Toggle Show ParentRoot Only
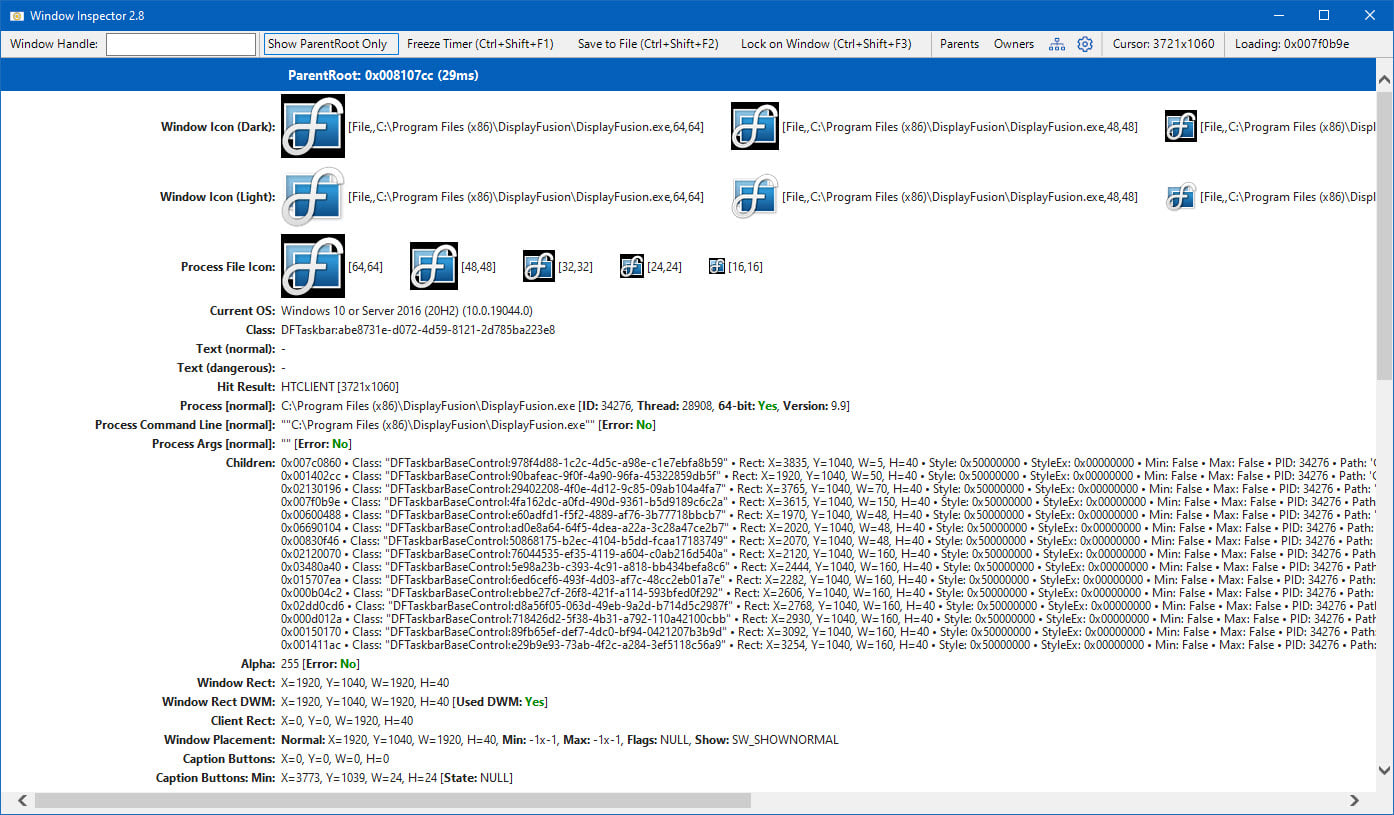Screen dimensions: 1394x815 [x=331, y=44]
